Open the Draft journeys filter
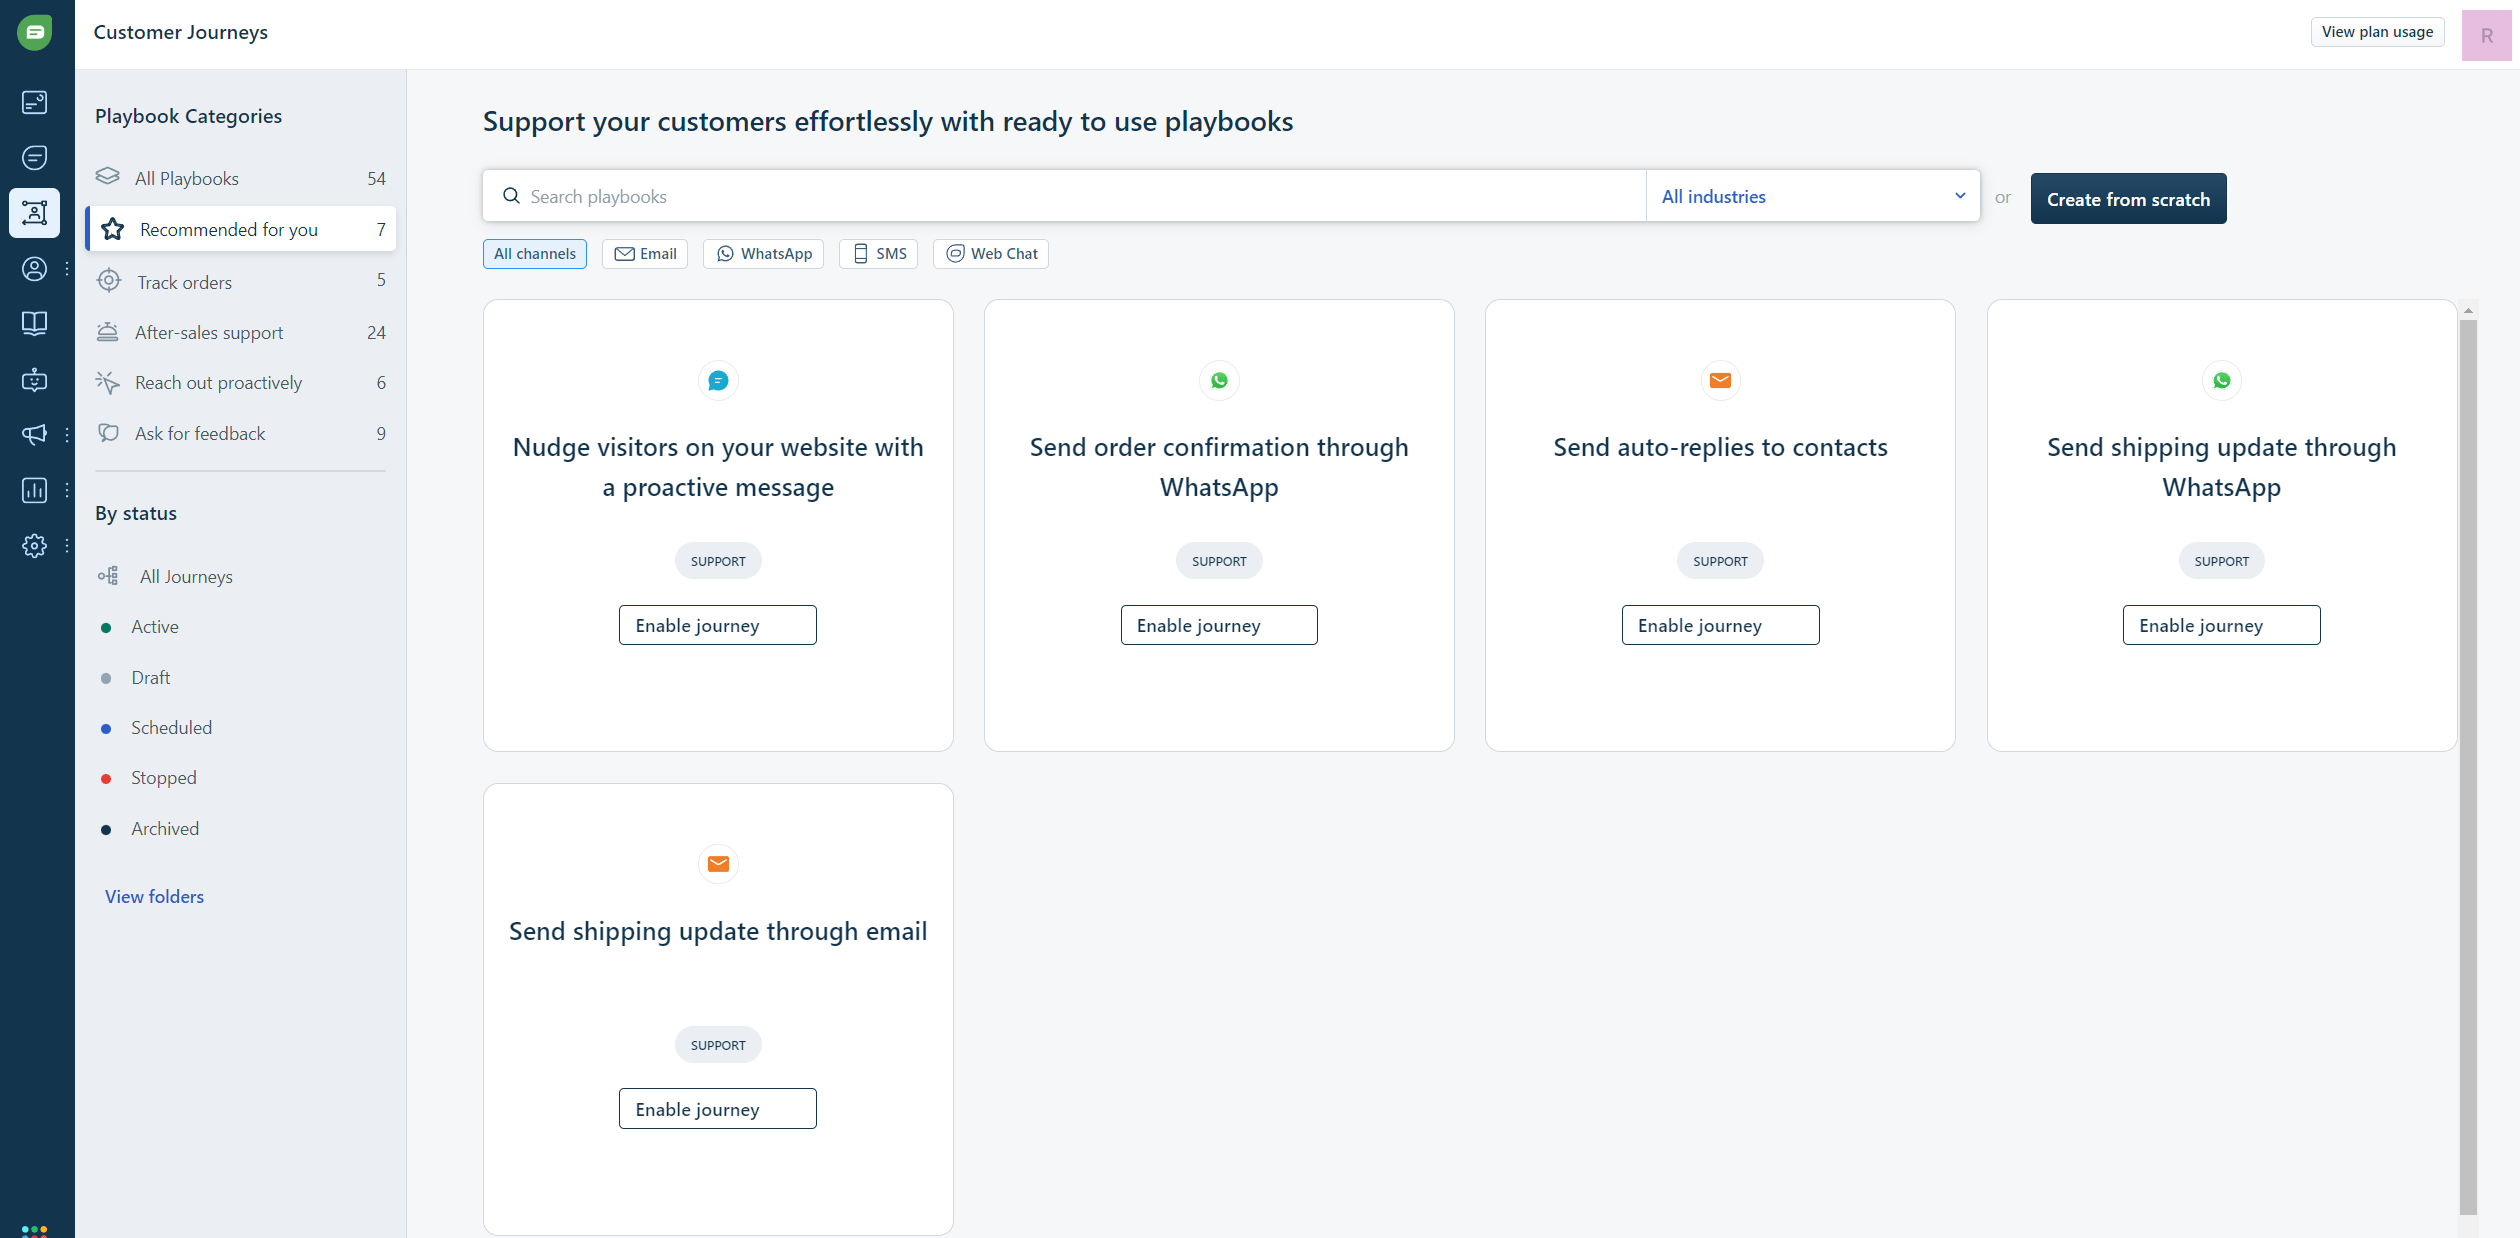Viewport: 2520px width, 1238px height. click(151, 677)
